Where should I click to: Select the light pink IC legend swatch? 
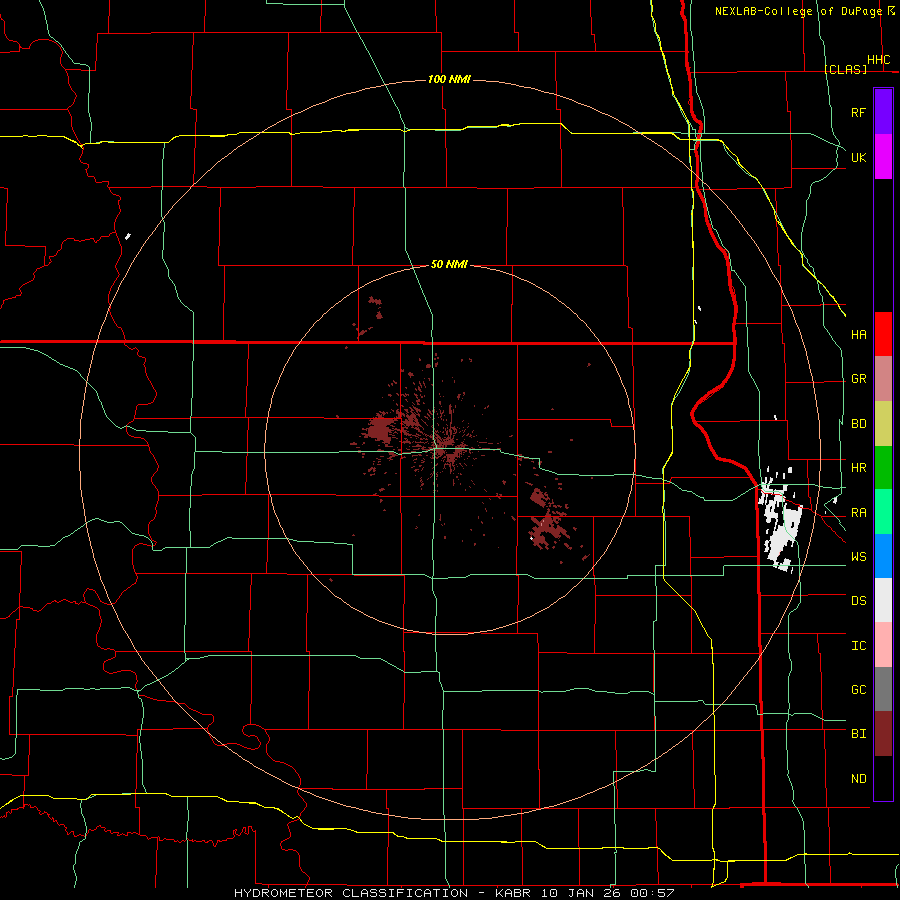[x=883, y=645]
